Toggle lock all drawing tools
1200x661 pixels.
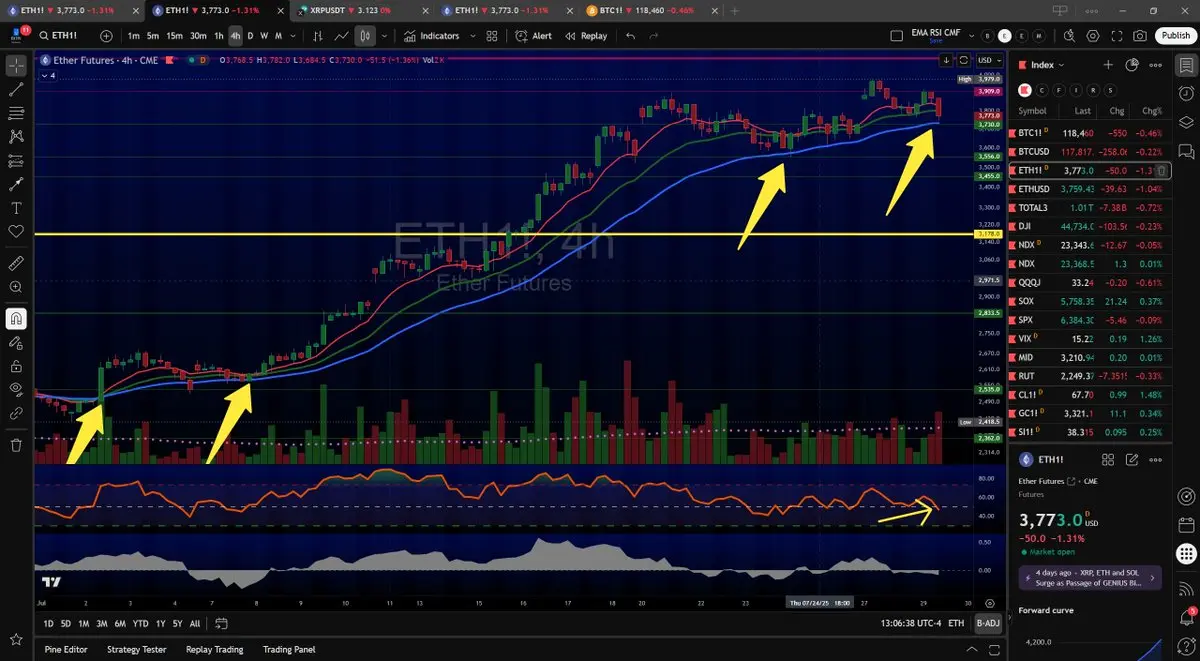[x=16, y=366]
